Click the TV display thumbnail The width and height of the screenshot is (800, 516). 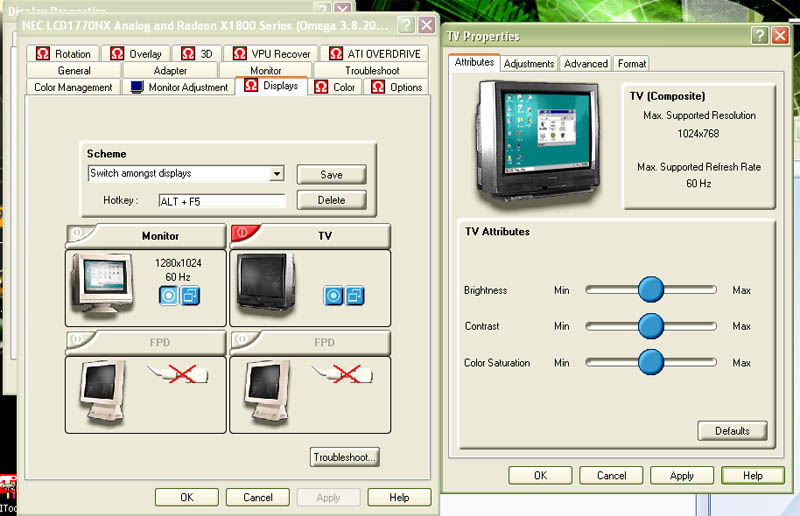pos(266,283)
